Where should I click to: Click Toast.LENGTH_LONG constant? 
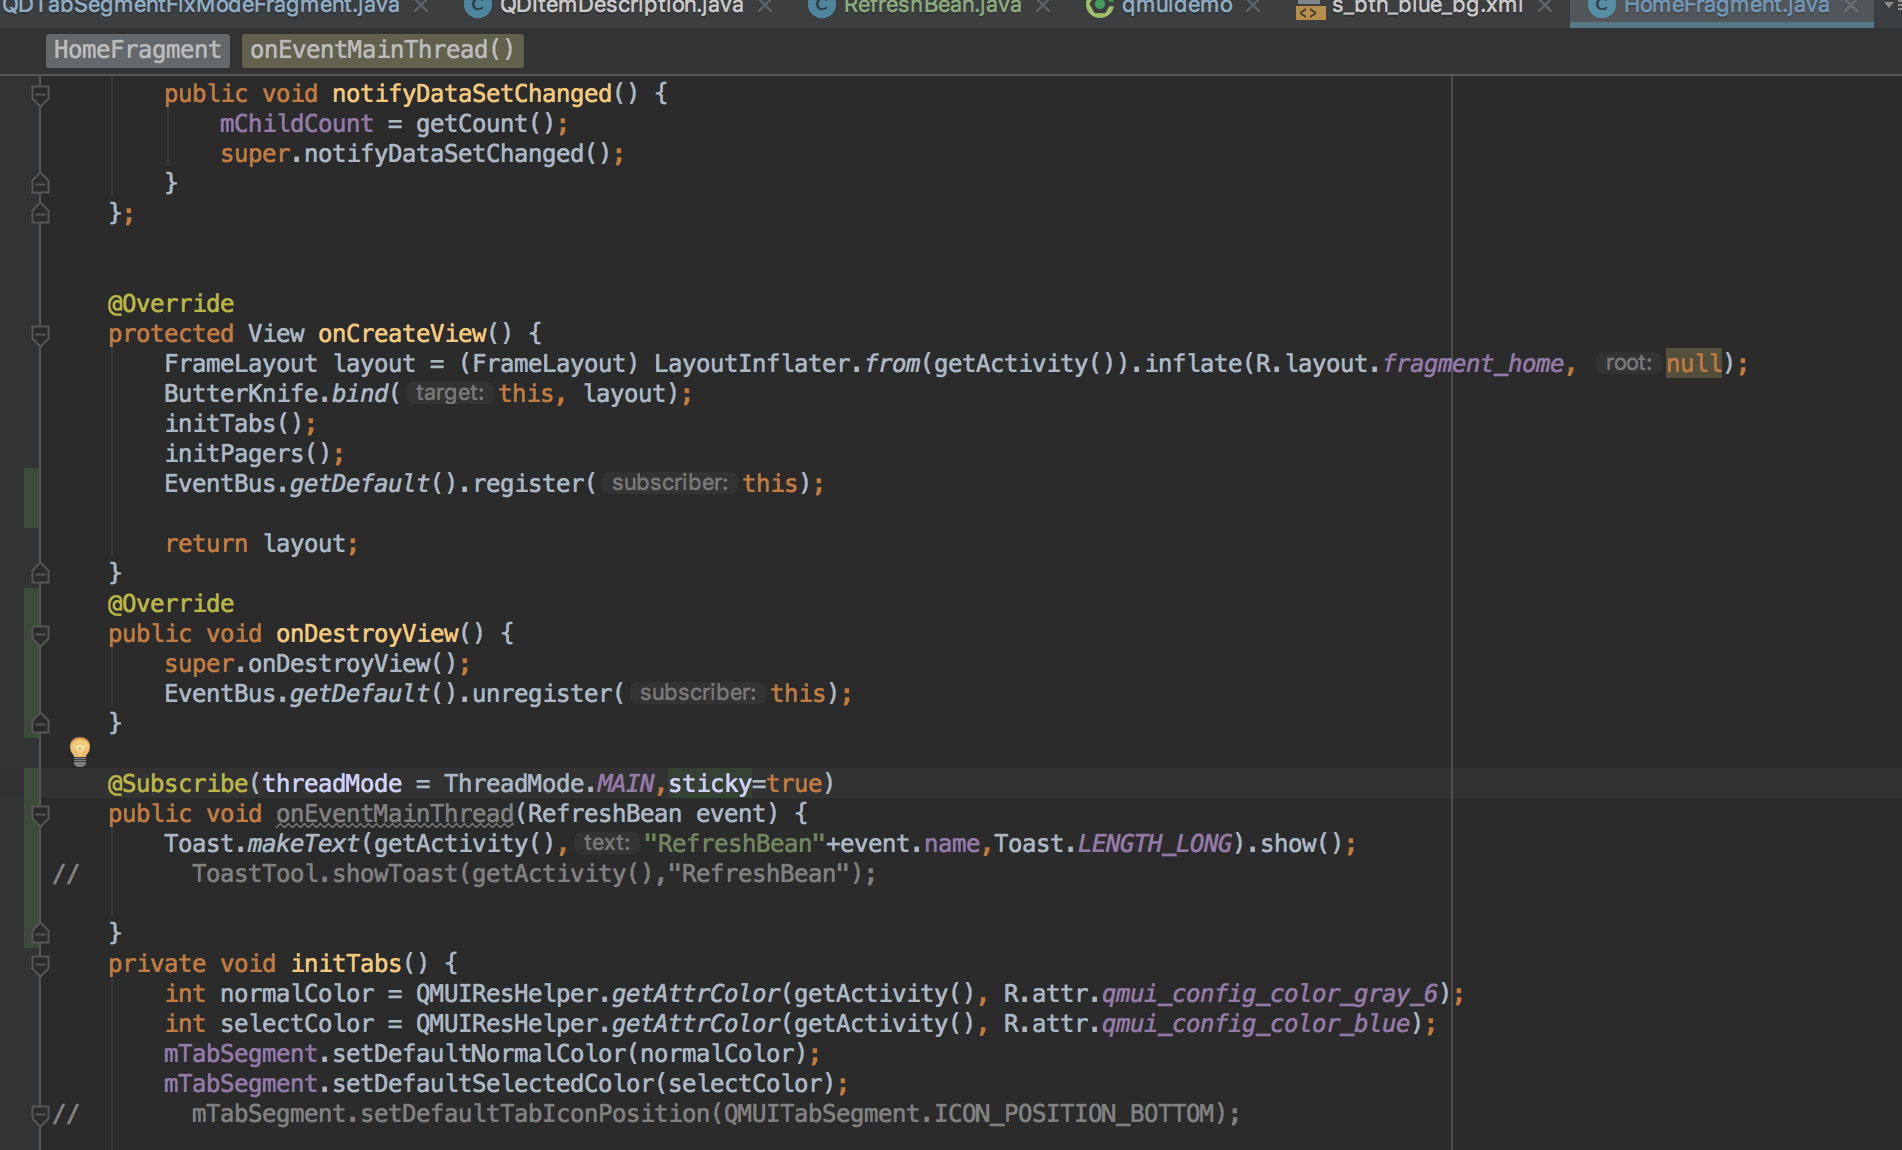[1113, 844]
